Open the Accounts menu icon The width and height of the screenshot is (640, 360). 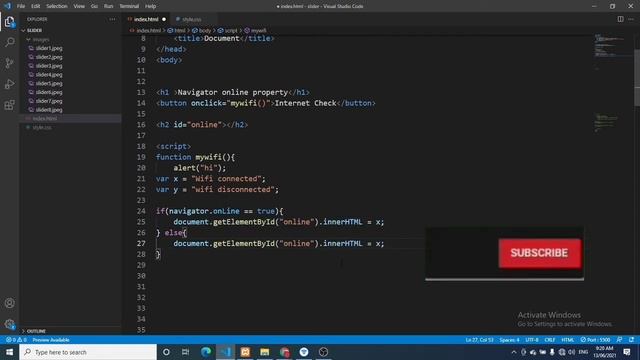9,303
